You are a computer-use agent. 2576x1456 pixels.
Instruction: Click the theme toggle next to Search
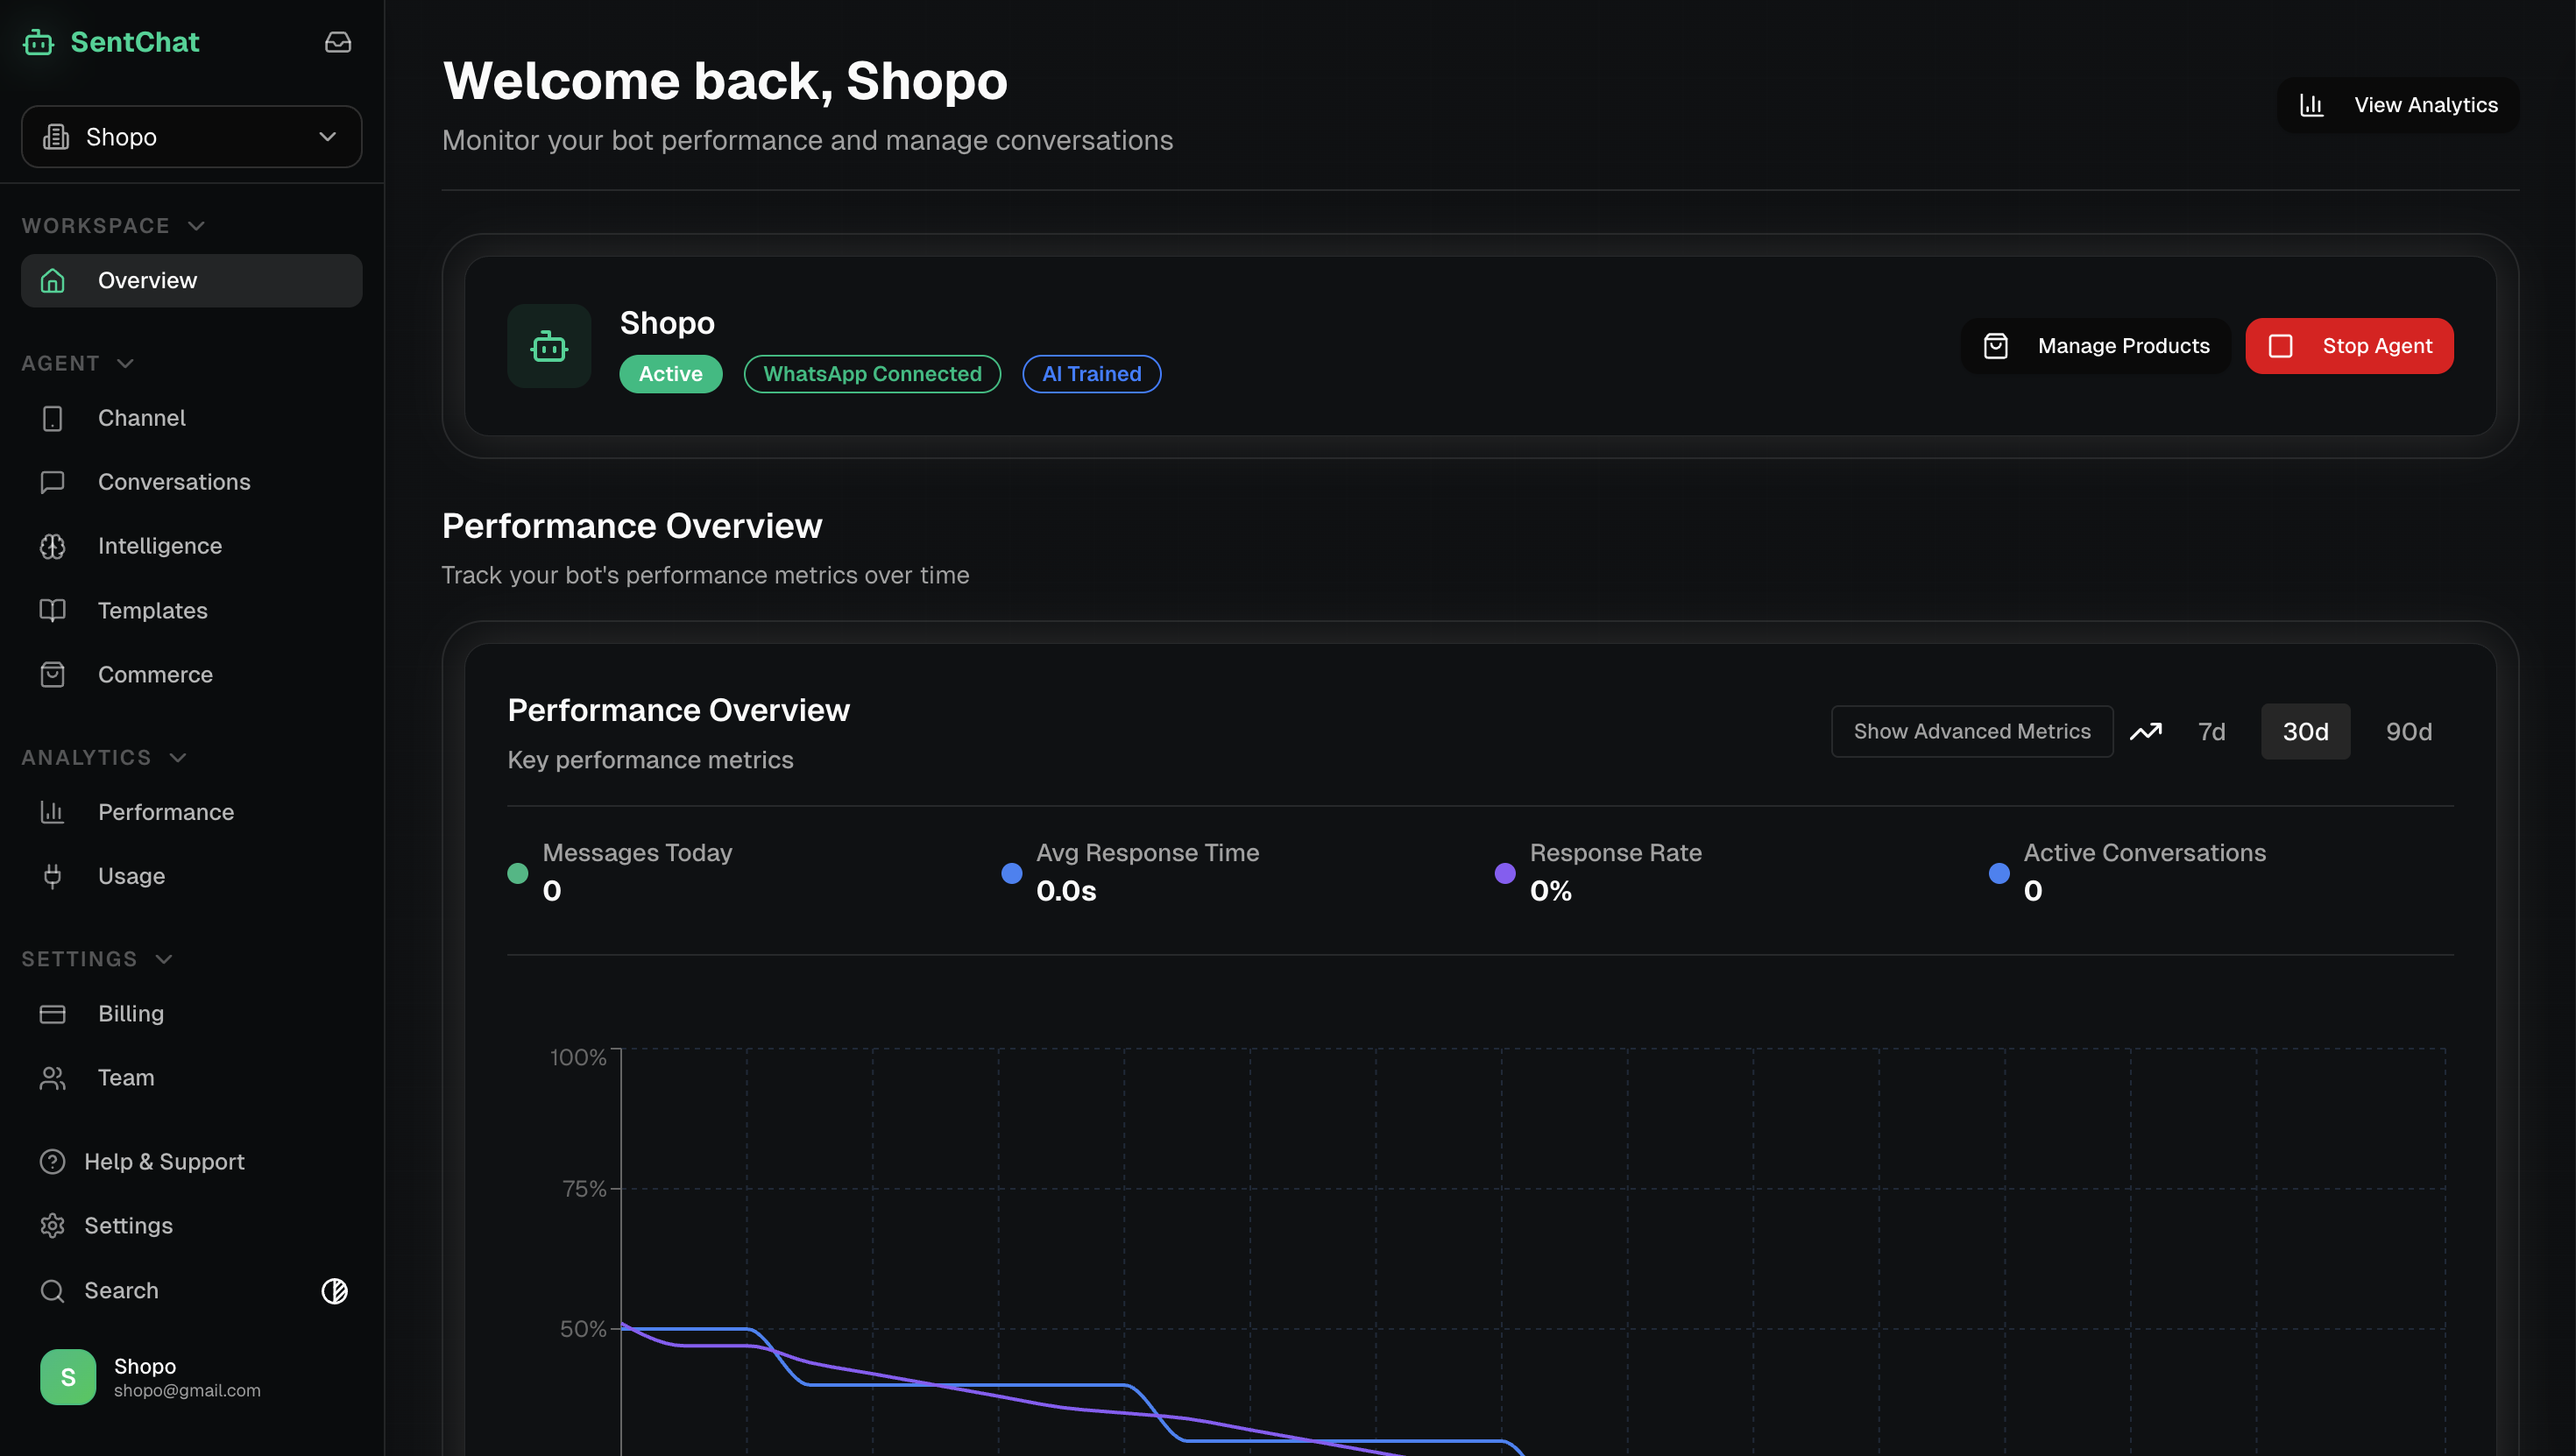(x=335, y=1290)
